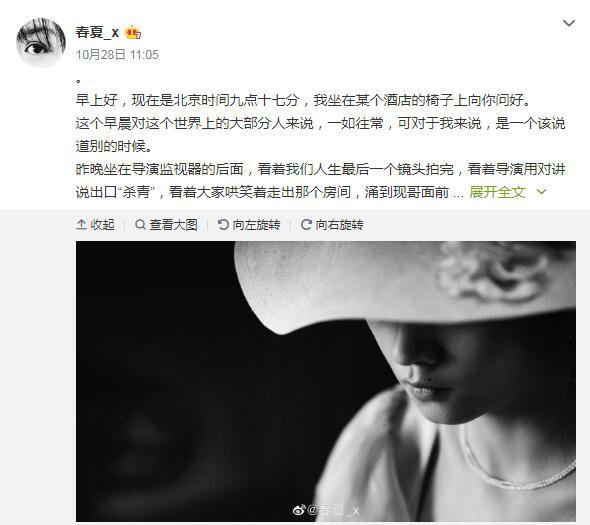590x525 pixels.
Task: Click the @春夏_x watermark text
Action: [333, 510]
